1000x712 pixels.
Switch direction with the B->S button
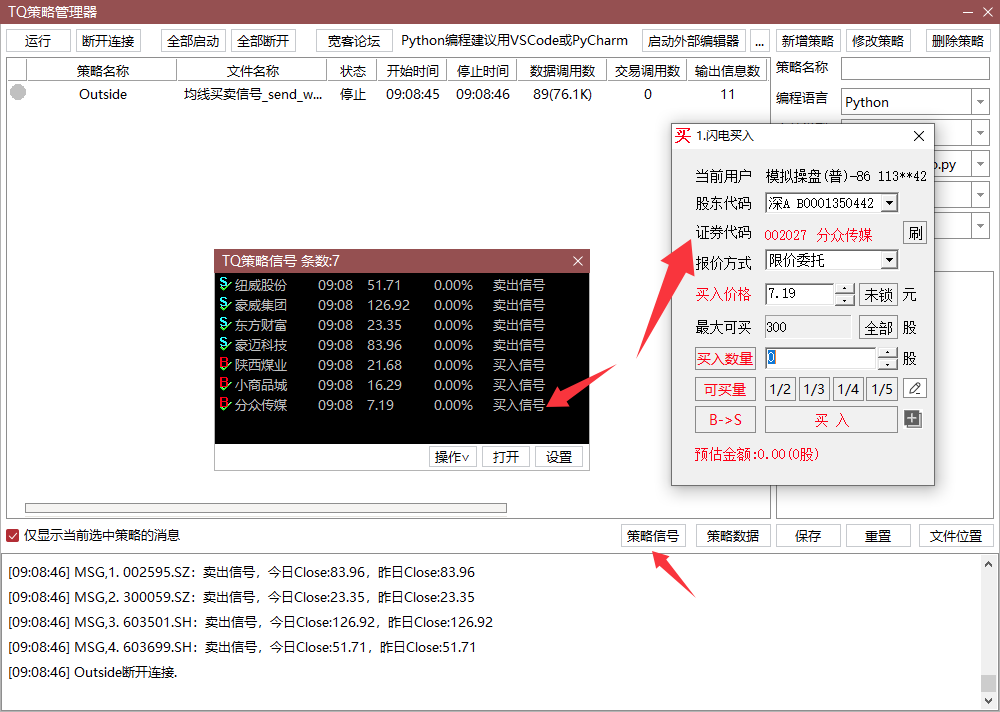[x=725, y=420]
